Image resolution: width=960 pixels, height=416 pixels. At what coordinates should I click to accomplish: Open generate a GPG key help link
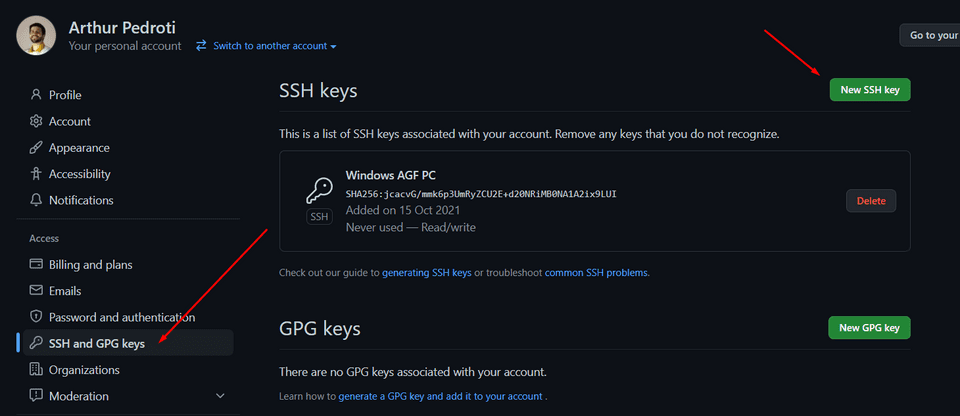click(x=439, y=397)
